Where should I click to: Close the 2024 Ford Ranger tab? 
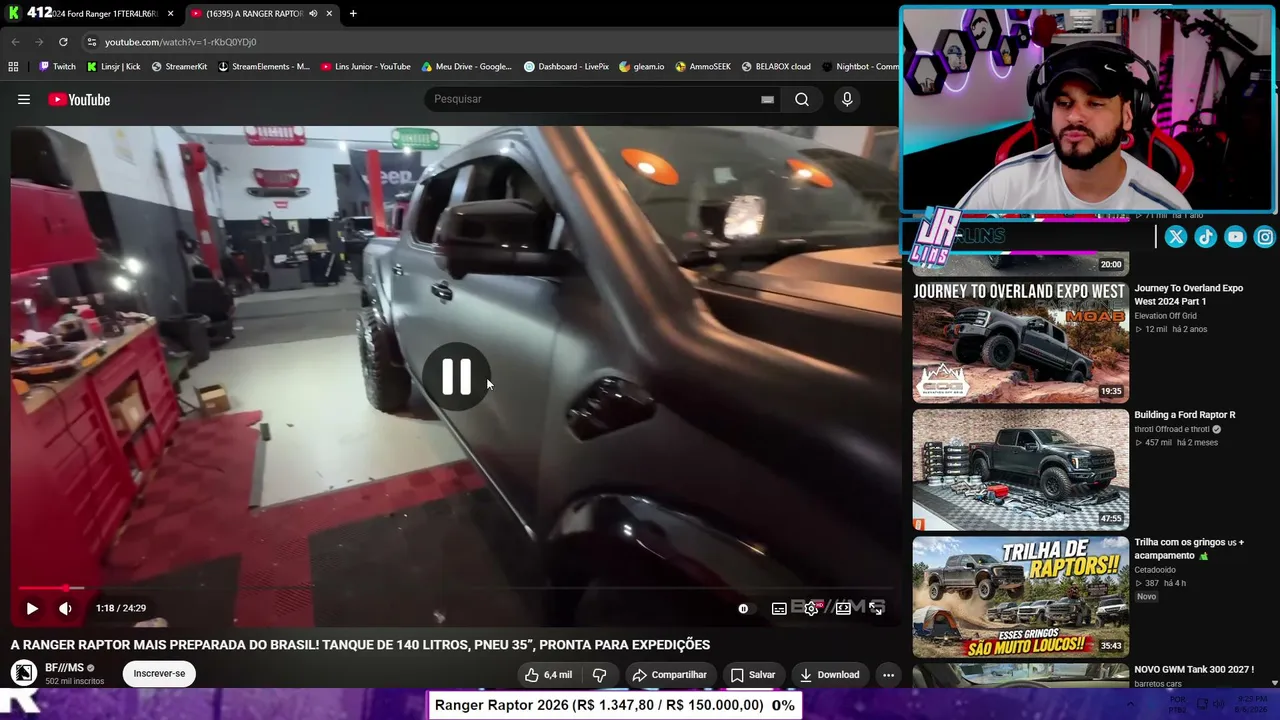170,13
